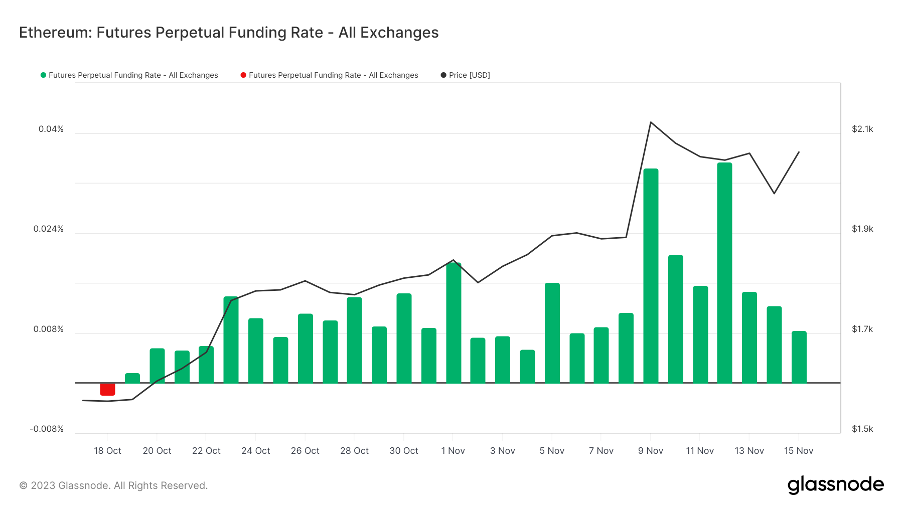Click the -0.008% label on left axis
This screenshot has height=508, width=904.
[x=49, y=430]
